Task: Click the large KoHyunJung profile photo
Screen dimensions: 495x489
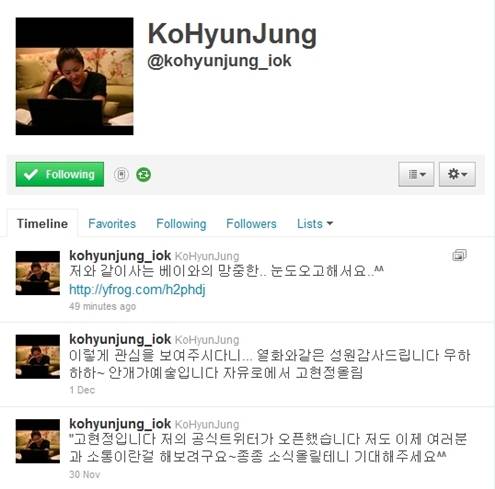Action: coord(75,76)
